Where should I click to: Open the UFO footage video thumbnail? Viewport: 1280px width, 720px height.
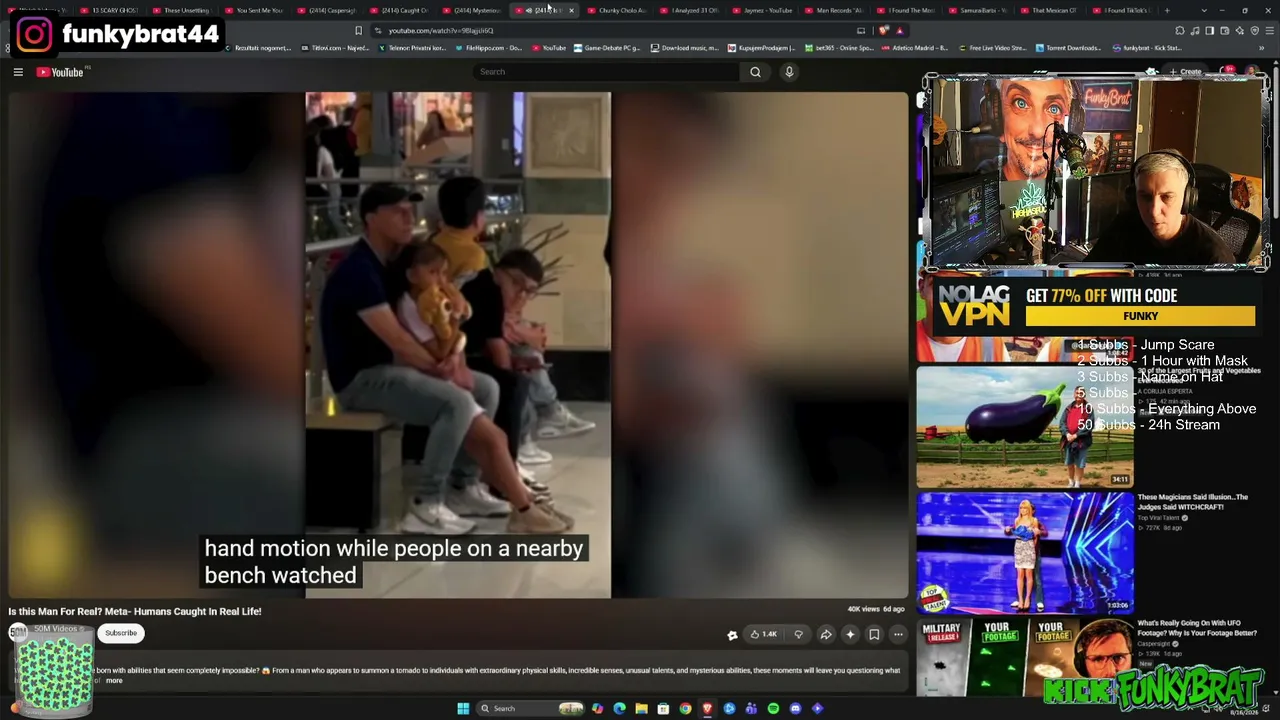click(x=1025, y=658)
